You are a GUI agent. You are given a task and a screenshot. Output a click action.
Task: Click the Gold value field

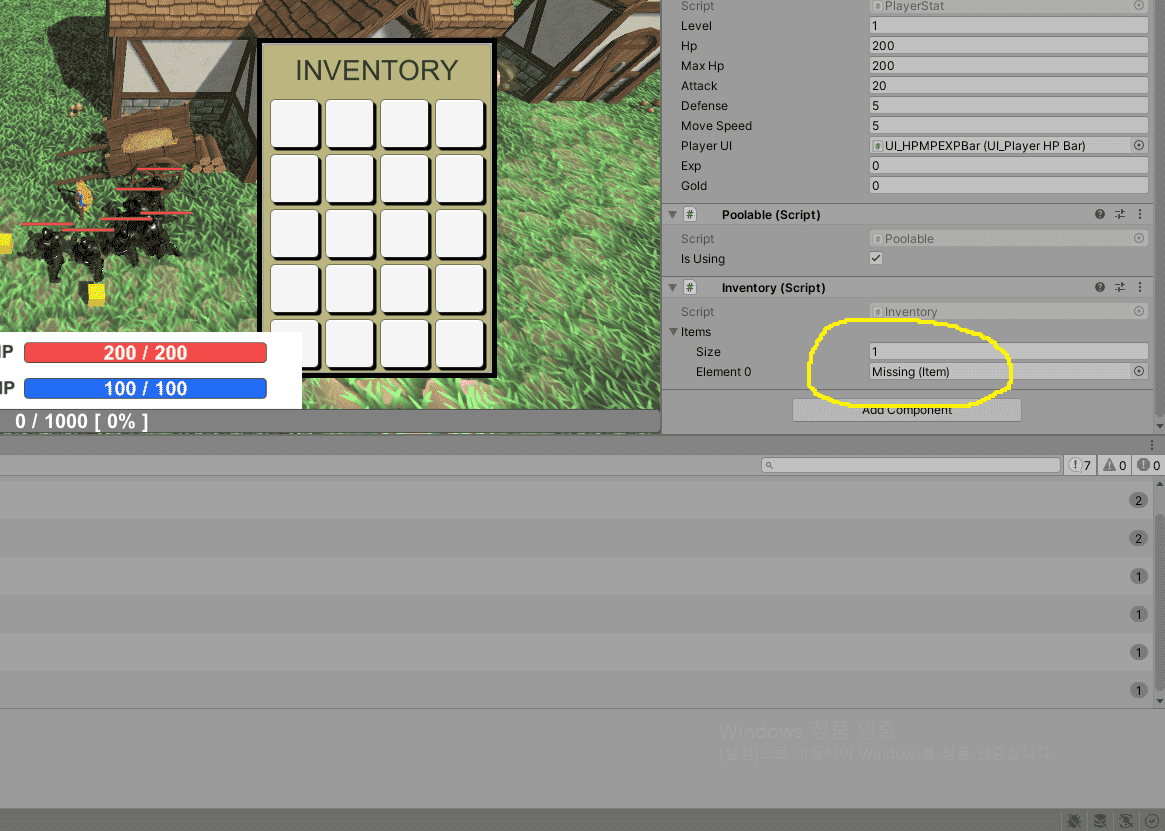coord(1008,186)
